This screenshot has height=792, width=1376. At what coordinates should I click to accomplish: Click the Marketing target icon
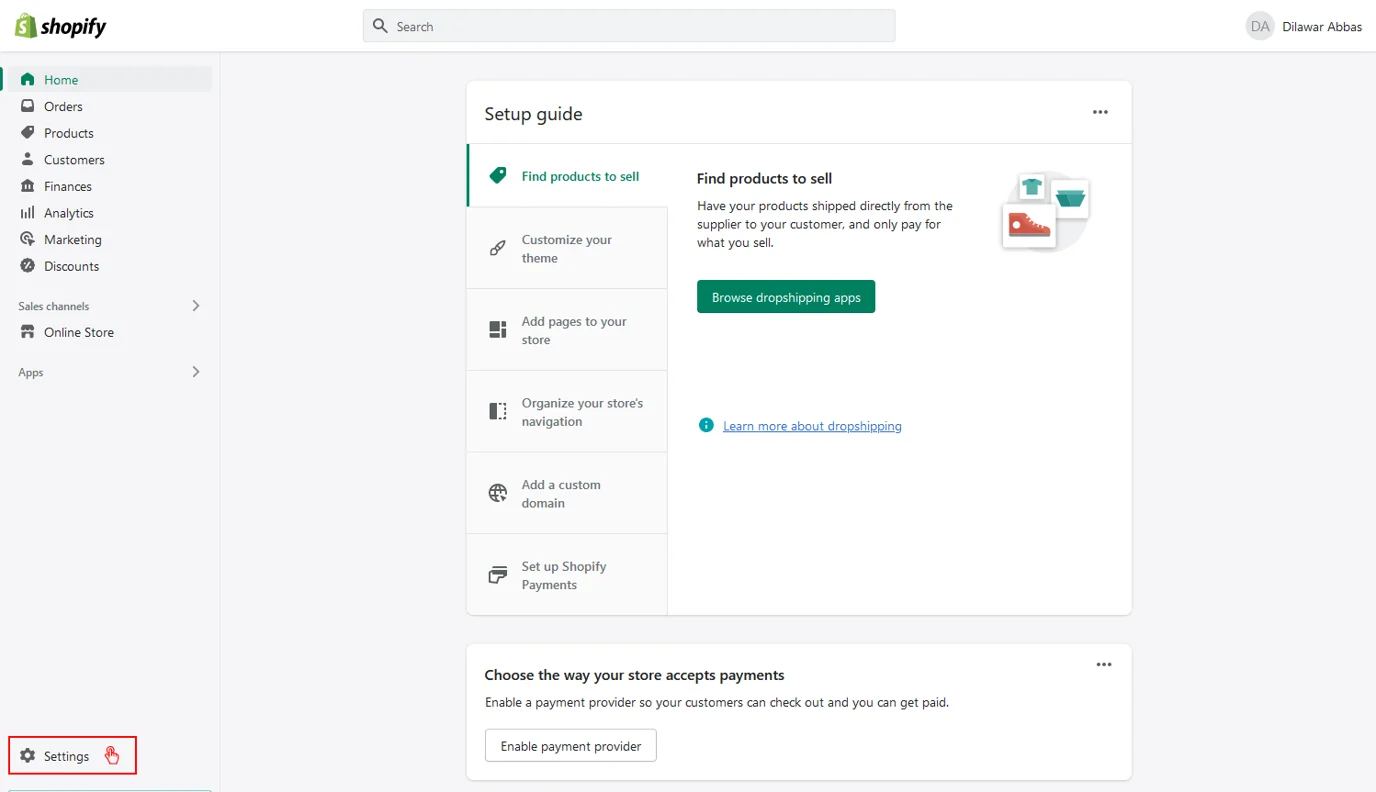coord(28,240)
